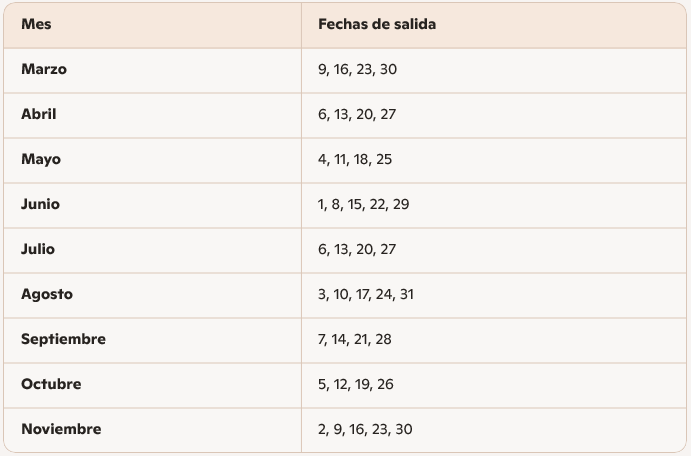This screenshot has height=456, width=691.
Task: Click the "Mes" column header
Action: point(37,25)
